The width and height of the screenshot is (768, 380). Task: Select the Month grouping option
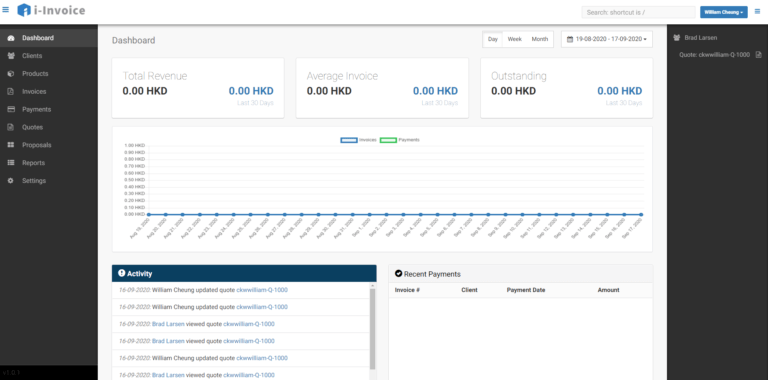pyautogui.click(x=540, y=39)
